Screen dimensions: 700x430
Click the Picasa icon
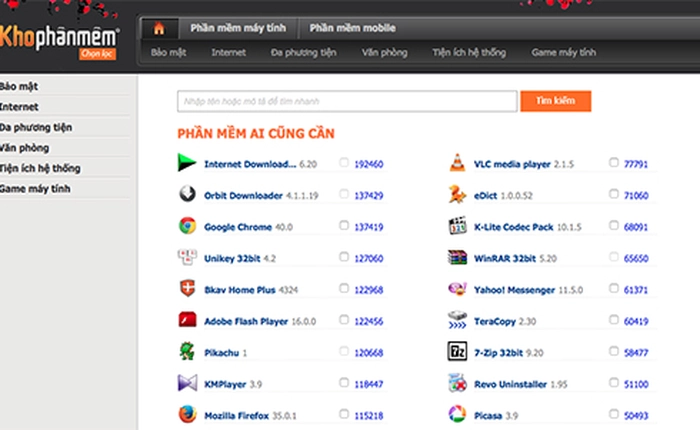457,414
